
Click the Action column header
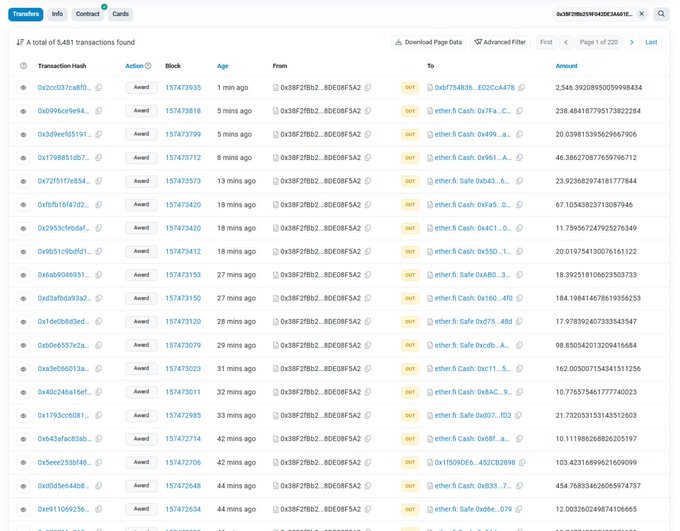coord(134,66)
